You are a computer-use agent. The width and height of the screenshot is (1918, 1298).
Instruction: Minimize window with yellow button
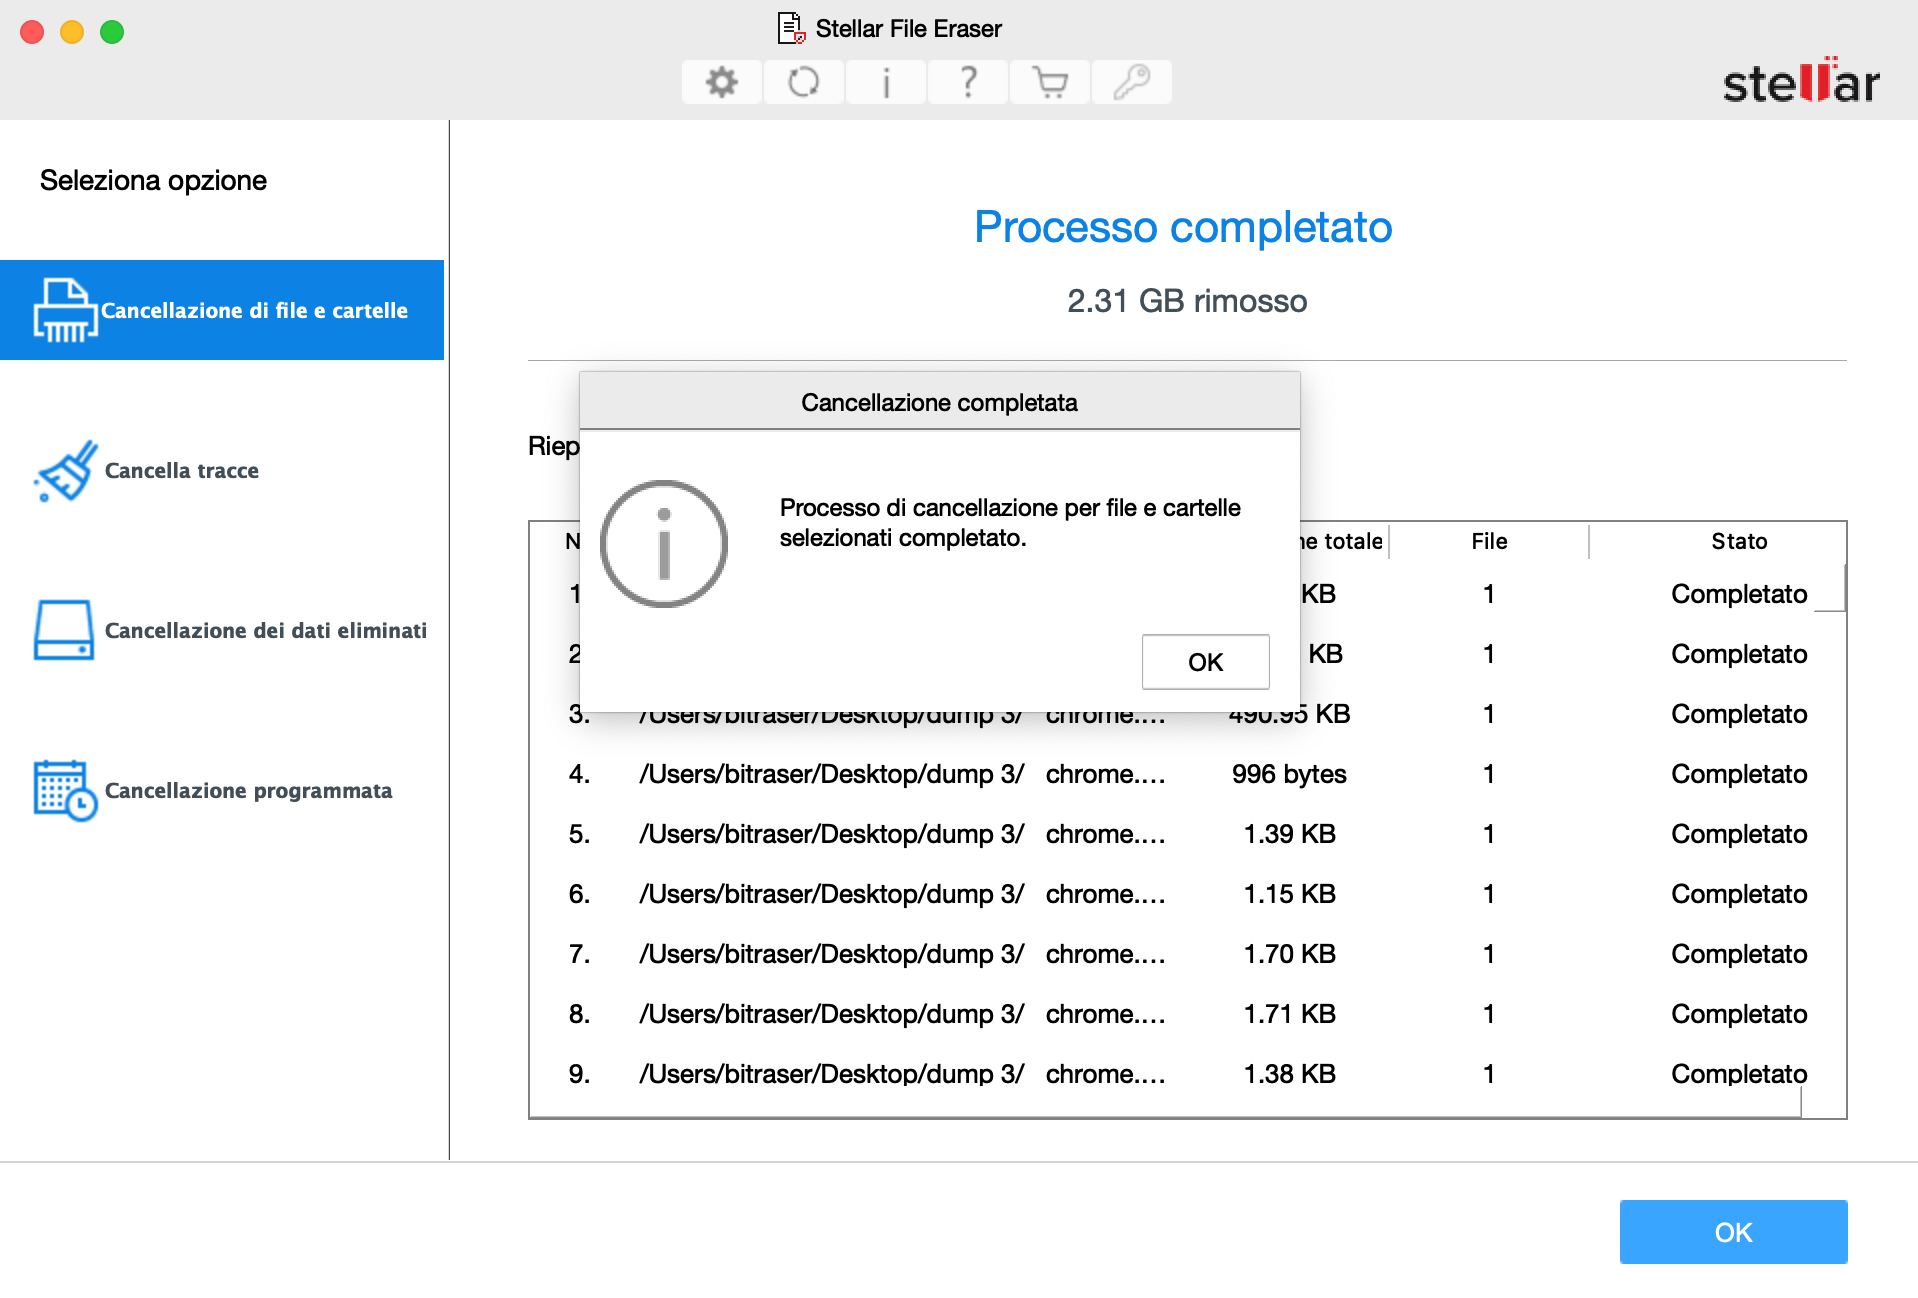pos(72,32)
